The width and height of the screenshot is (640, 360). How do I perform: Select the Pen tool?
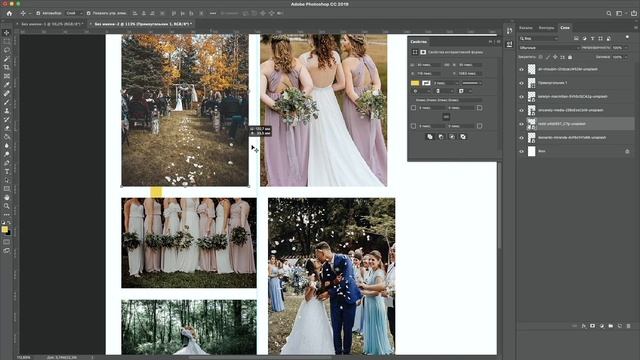tap(7, 163)
